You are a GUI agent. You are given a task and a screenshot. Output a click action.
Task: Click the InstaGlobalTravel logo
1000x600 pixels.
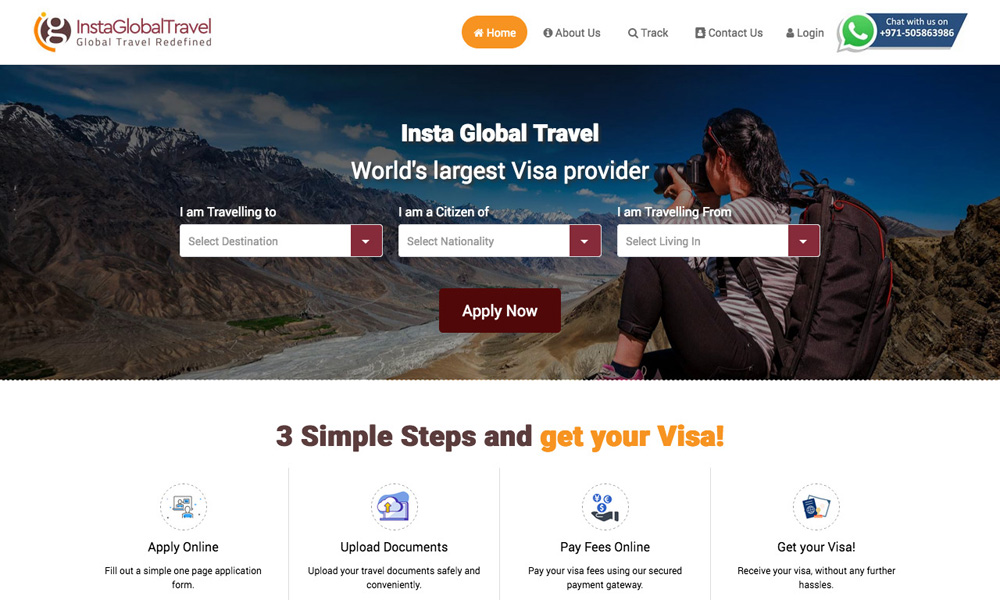click(x=122, y=32)
